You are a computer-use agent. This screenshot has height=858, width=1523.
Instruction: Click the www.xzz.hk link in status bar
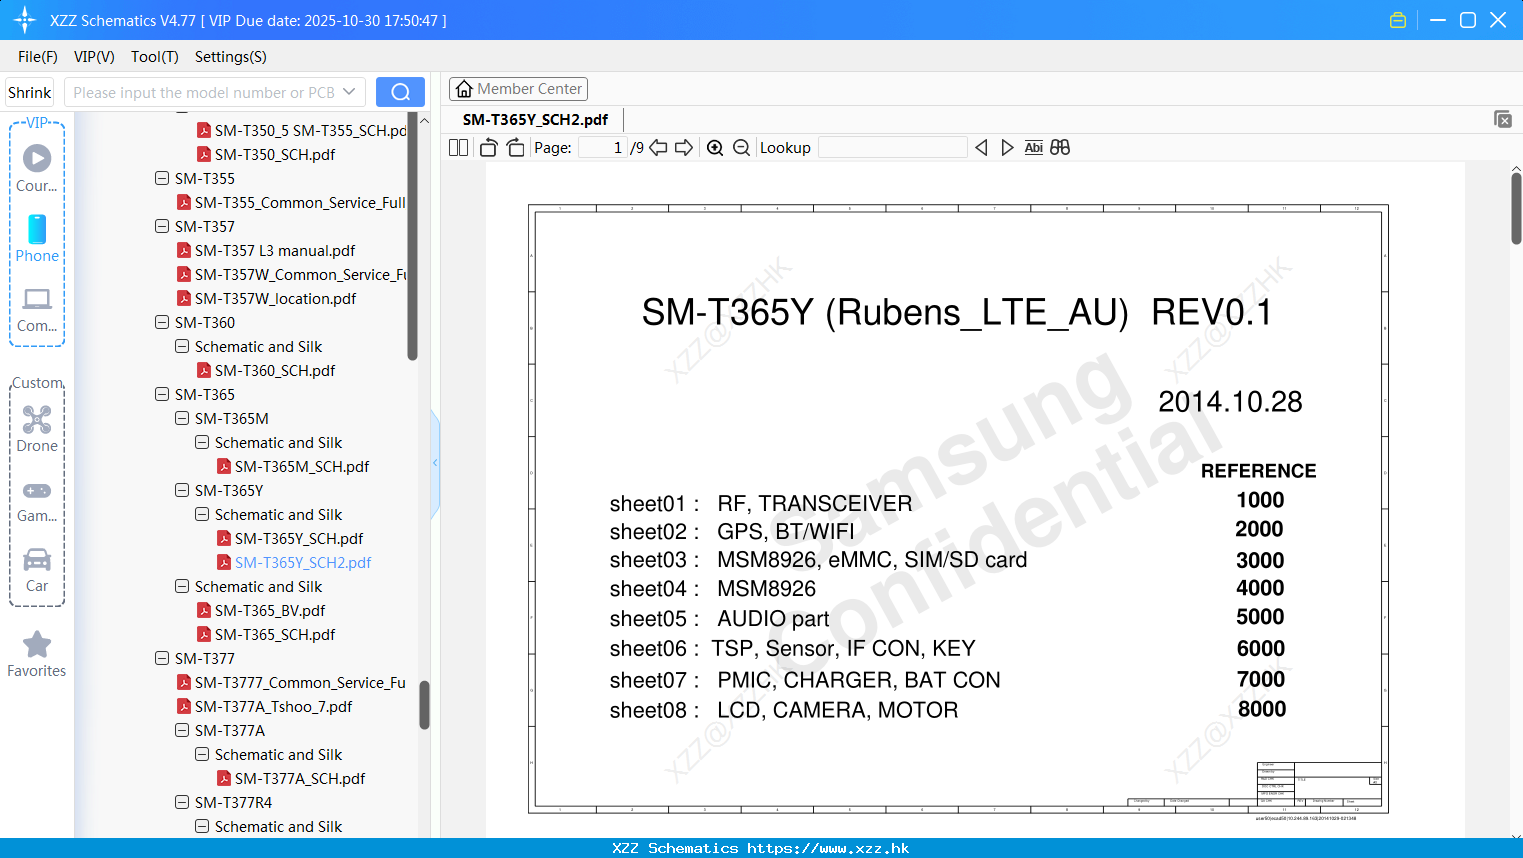coord(828,848)
